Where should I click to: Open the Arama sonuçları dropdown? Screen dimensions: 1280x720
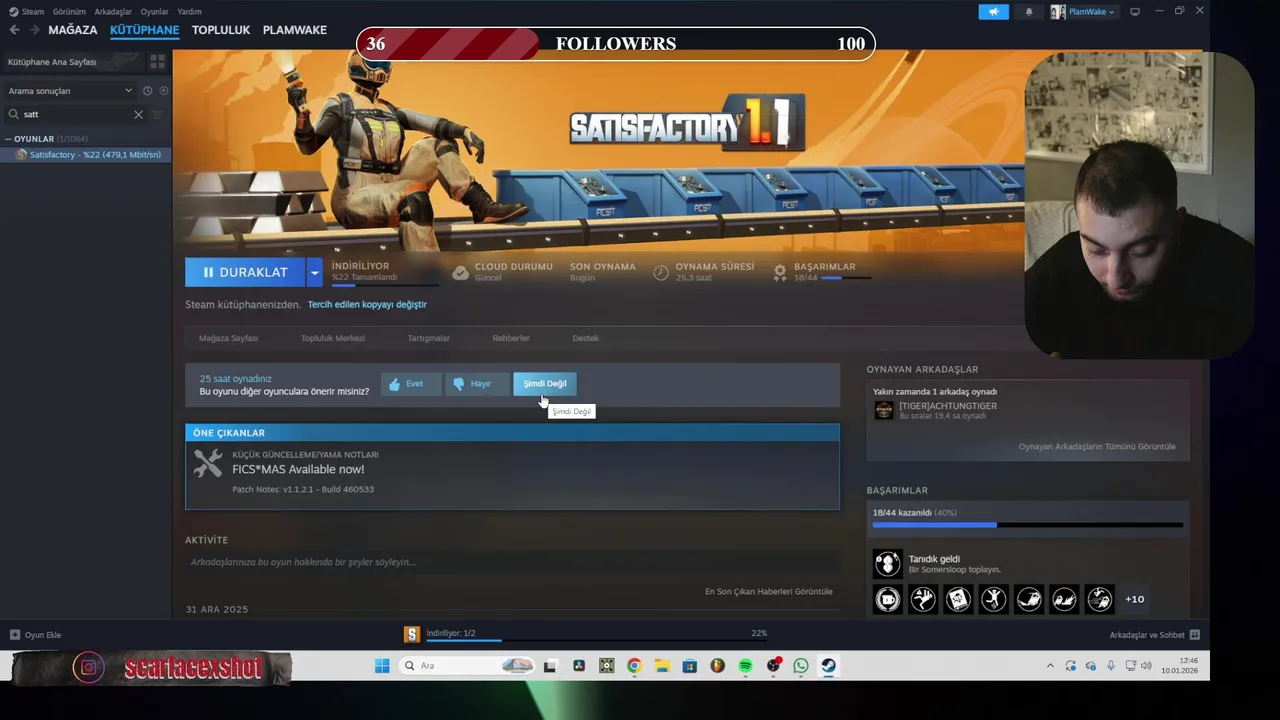70,91
